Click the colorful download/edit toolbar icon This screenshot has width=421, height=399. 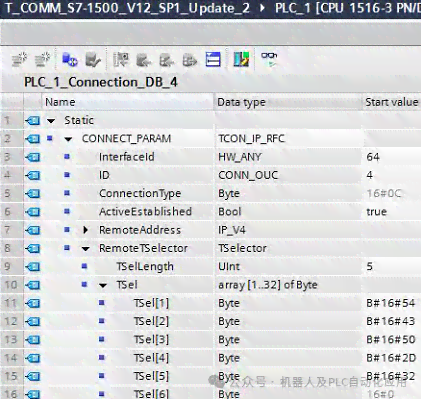[x=241, y=59]
